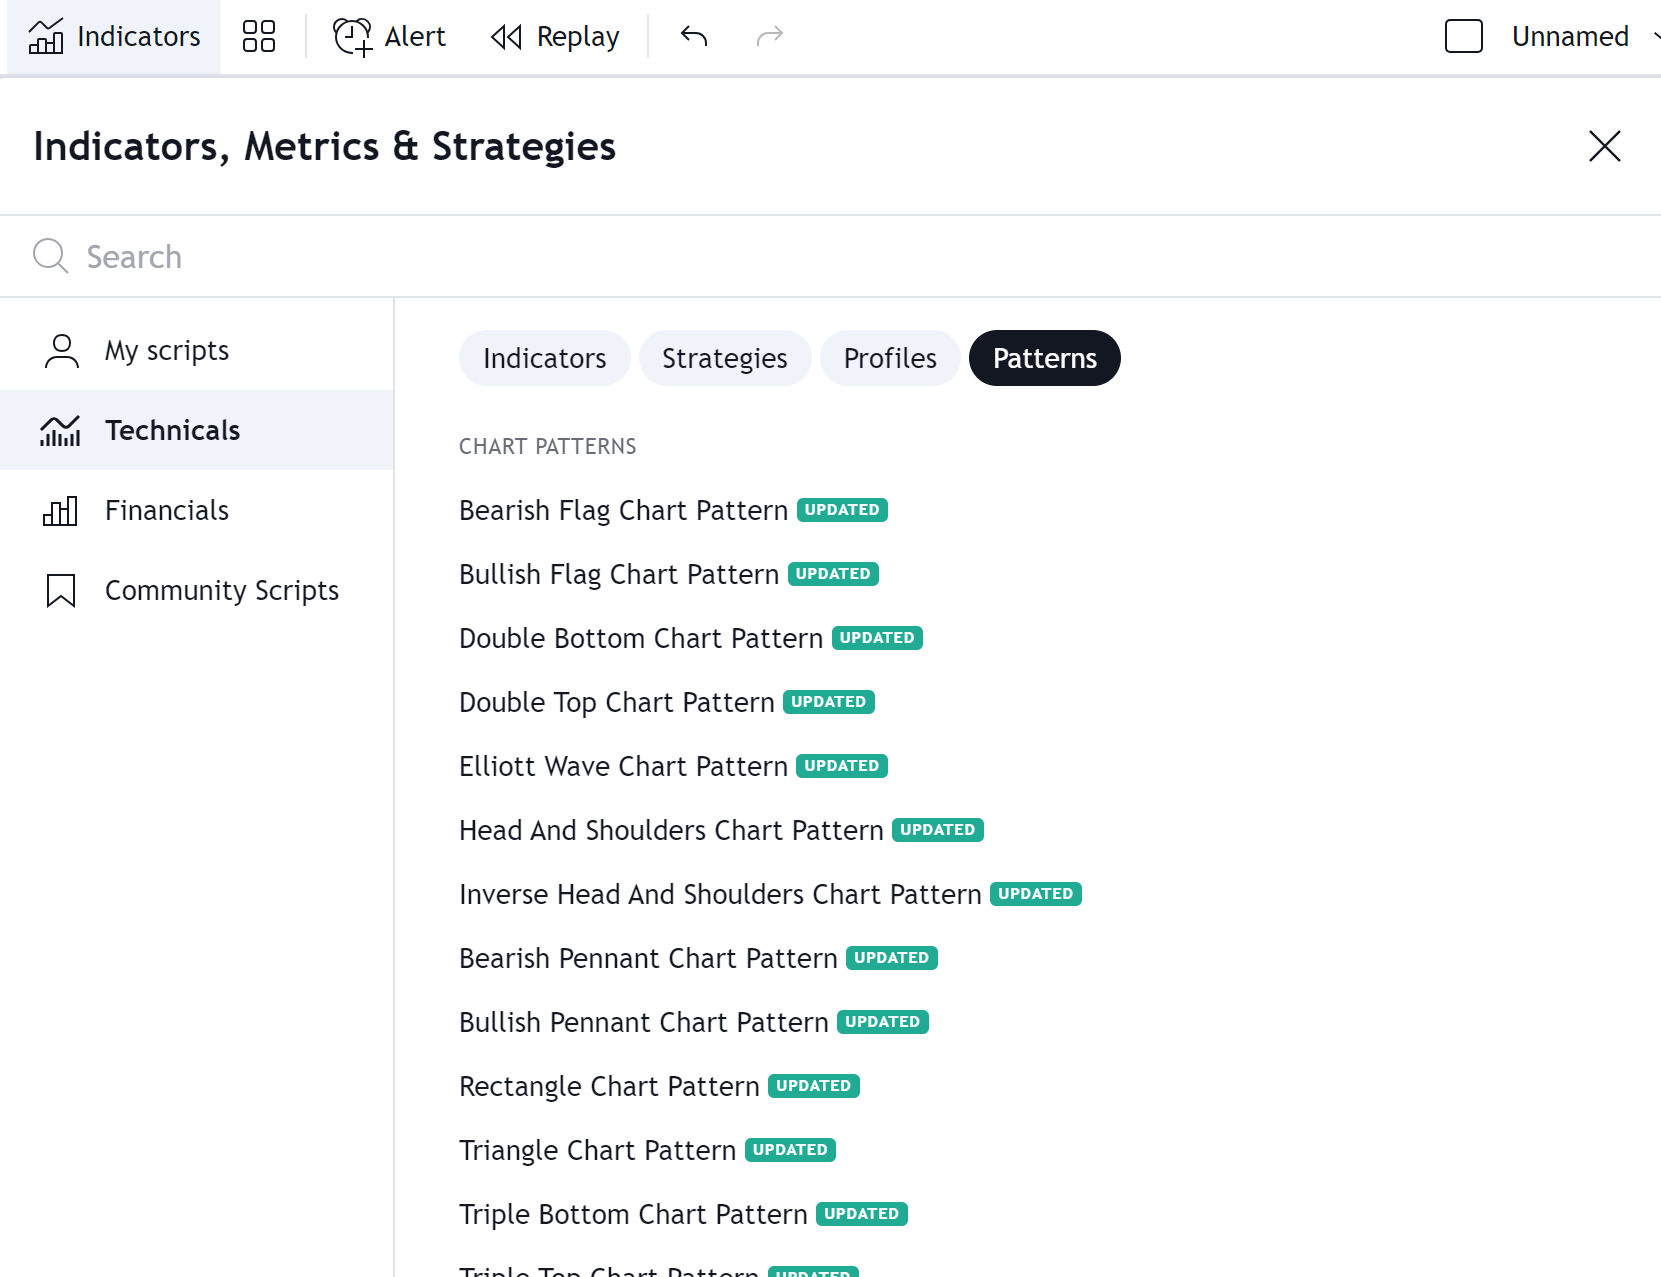Open the Indicators panel from the toolbar
Viewport: 1661px width, 1277px height.
tap(112, 36)
